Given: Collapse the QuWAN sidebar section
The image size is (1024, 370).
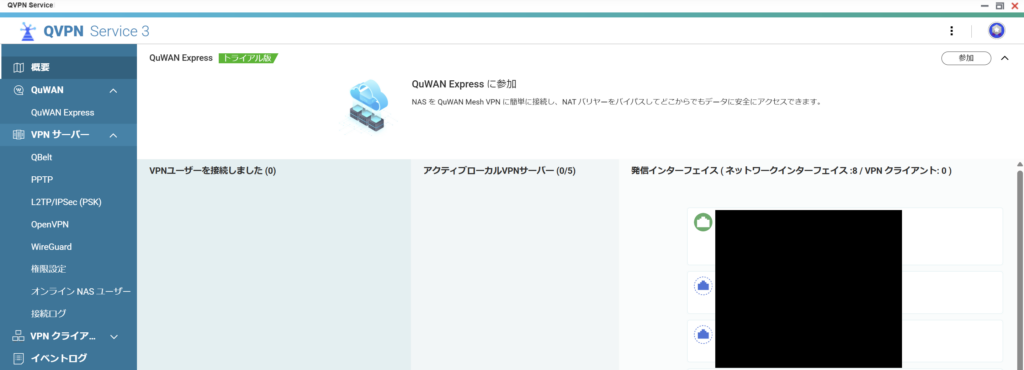Looking at the screenshot, I should (113, 91).
